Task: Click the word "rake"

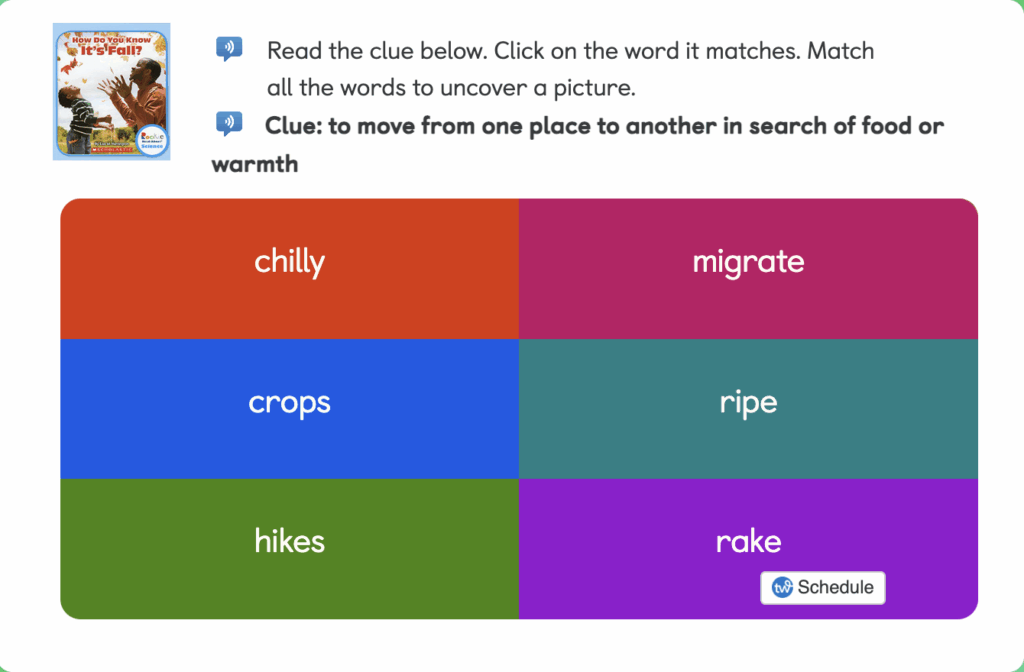Action: click(748, 541)
